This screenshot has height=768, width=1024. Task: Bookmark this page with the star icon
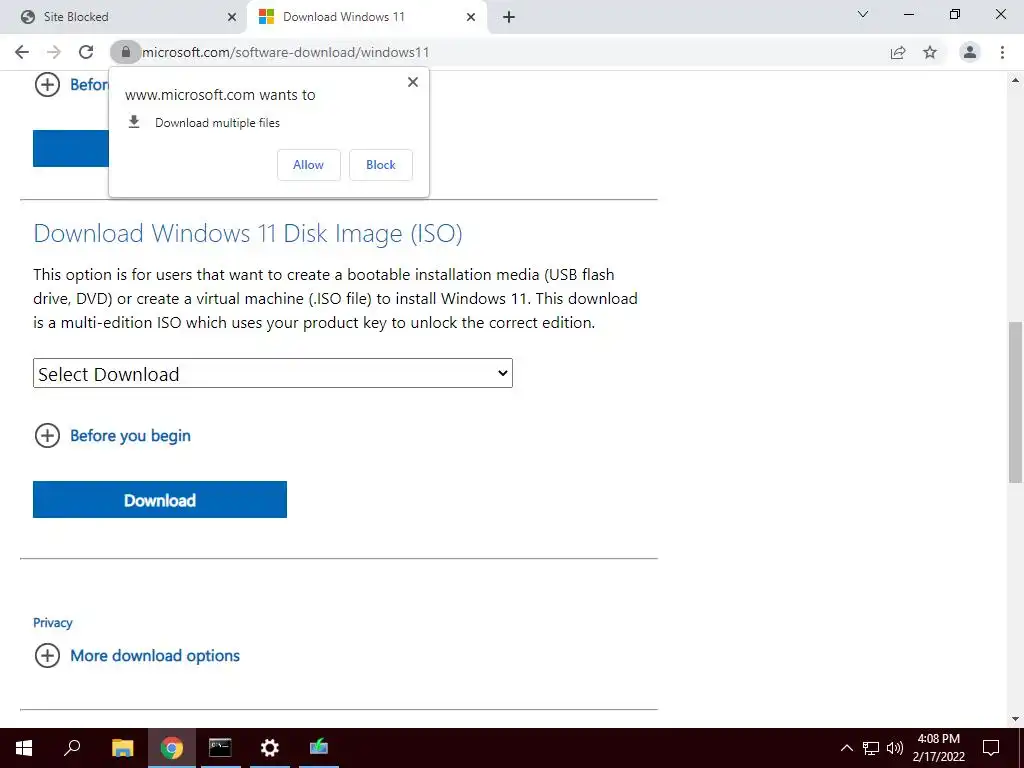point(930,52)
